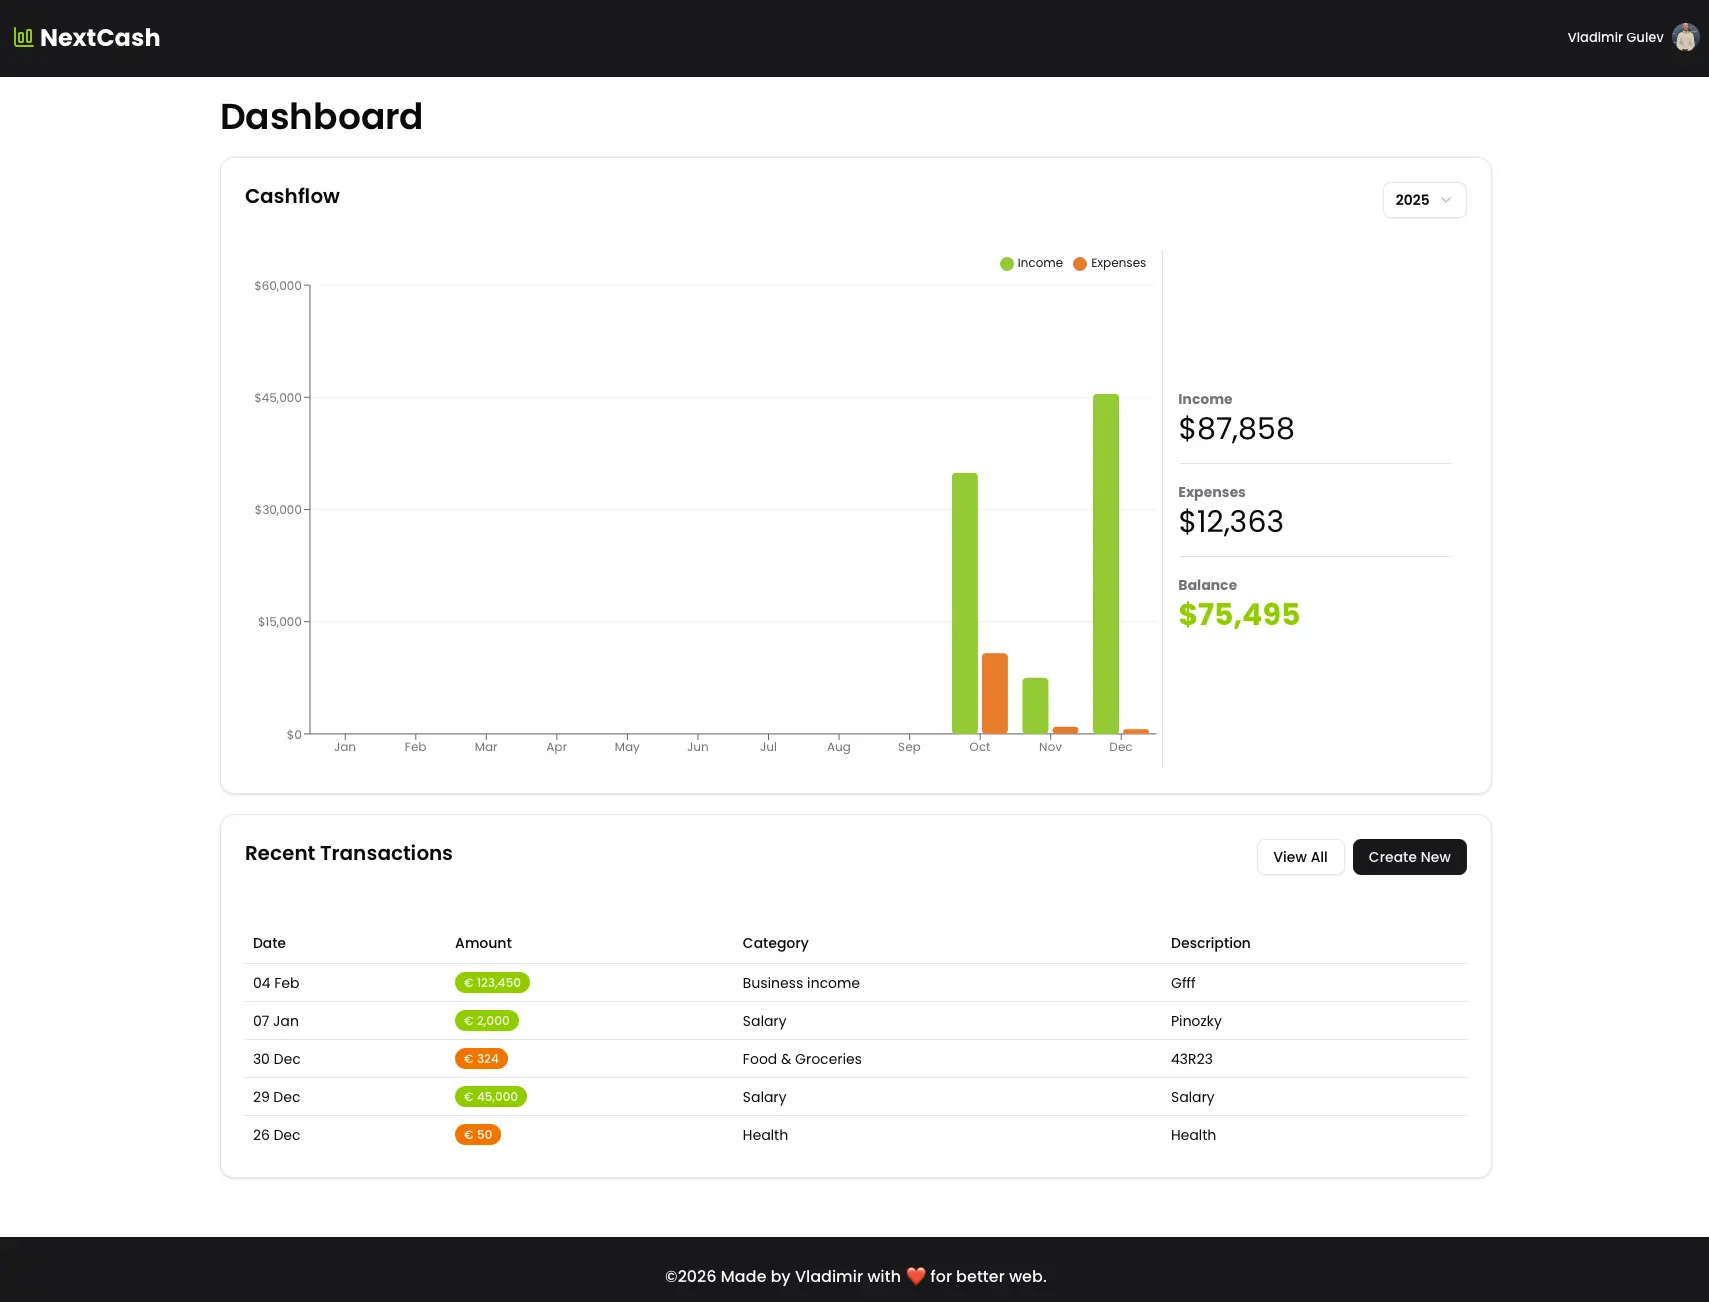Select the December income bar
The width and height of the screenshot is (1709, 1302).
[1106, 564]
